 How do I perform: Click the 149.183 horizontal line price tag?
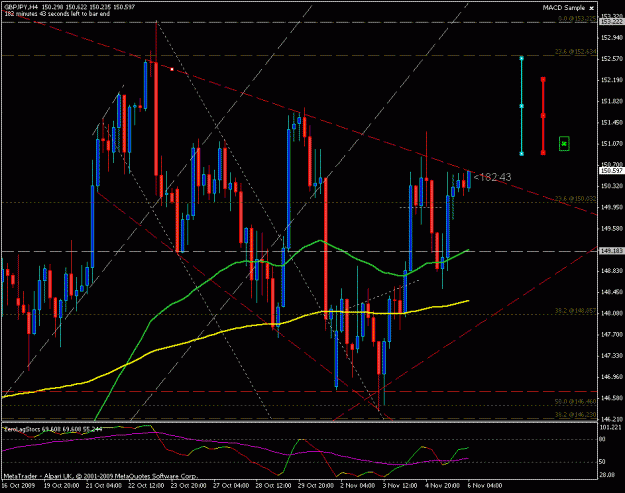coord(612,251)
